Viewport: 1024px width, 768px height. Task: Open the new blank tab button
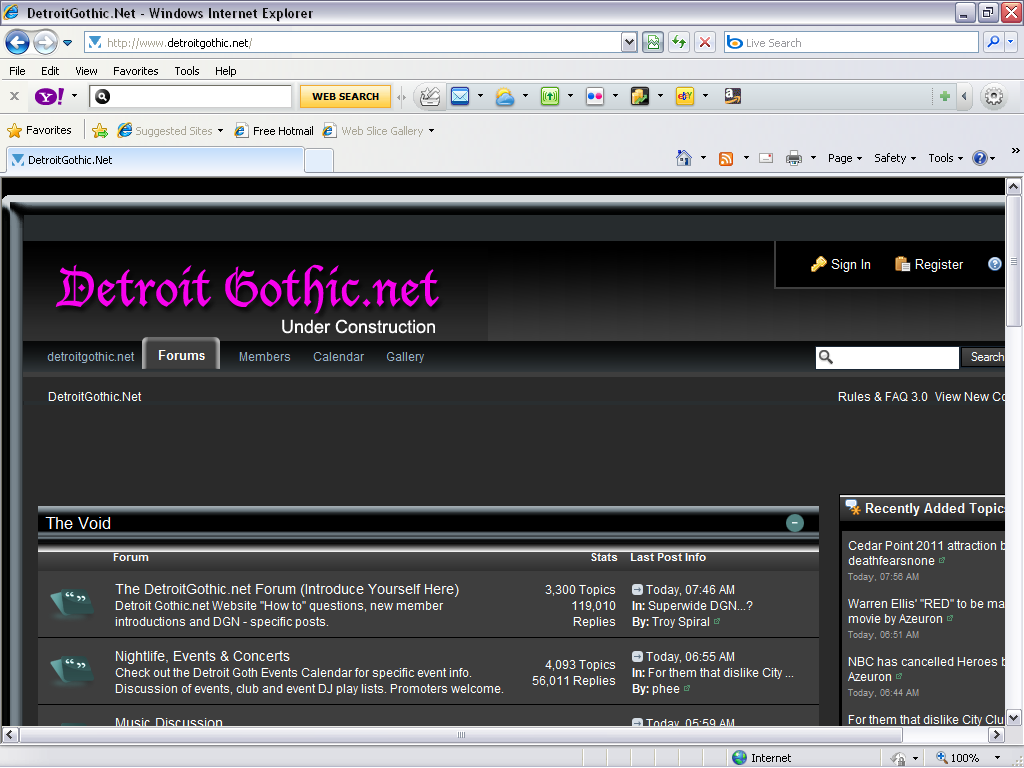coord(319,160)
